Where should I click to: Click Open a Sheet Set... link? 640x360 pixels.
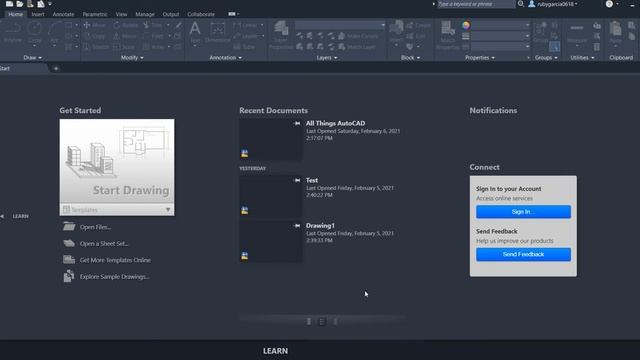104,243
